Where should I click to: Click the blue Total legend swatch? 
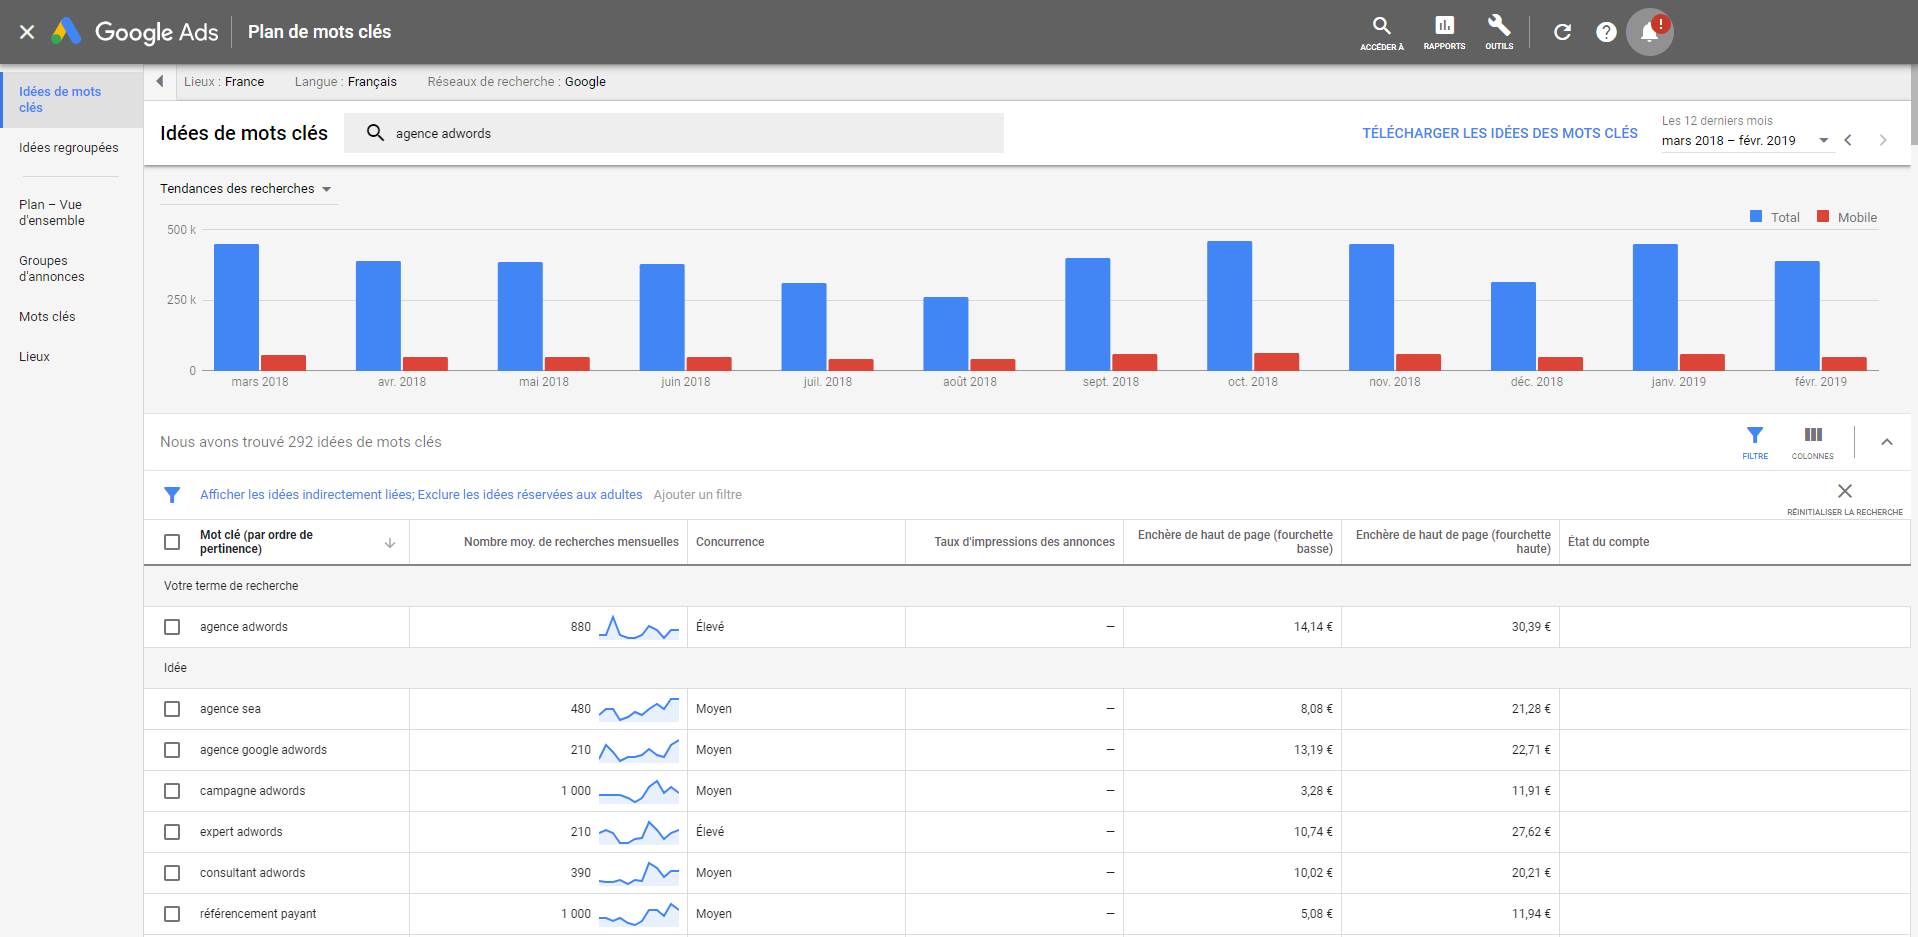[x=1756, y=217]
